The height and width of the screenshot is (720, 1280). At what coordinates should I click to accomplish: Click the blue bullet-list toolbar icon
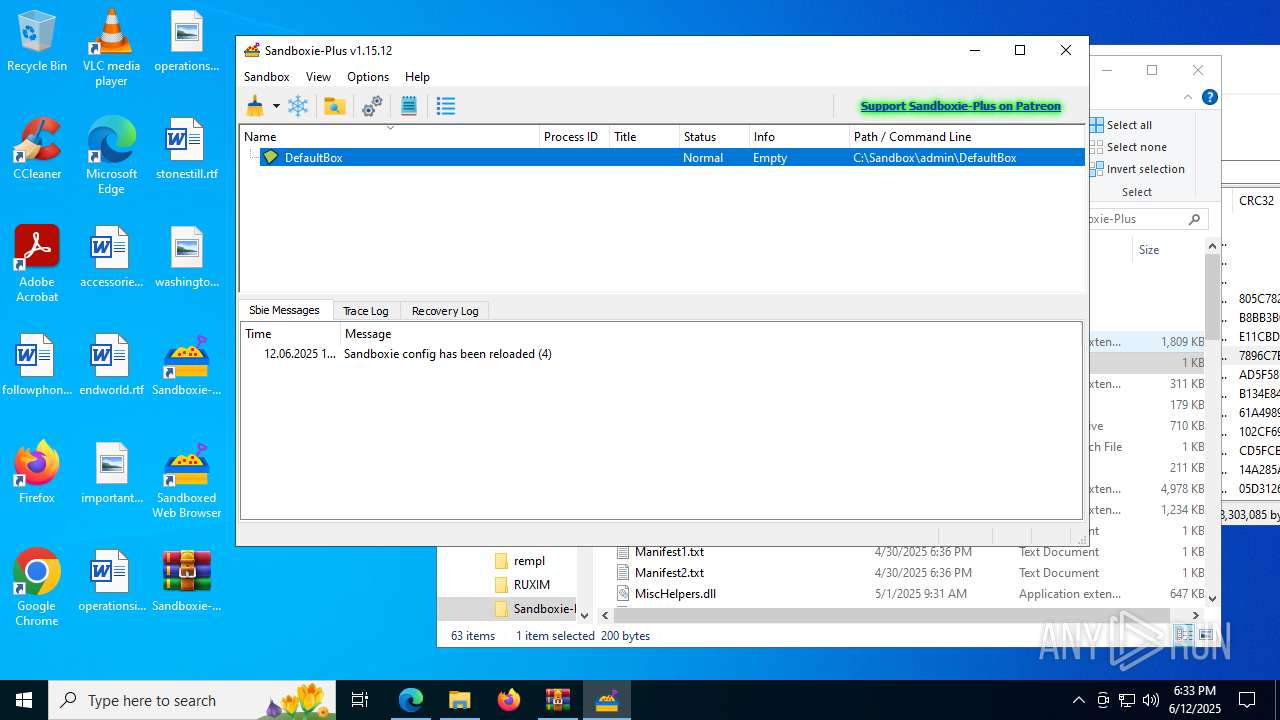click(446, 106)
